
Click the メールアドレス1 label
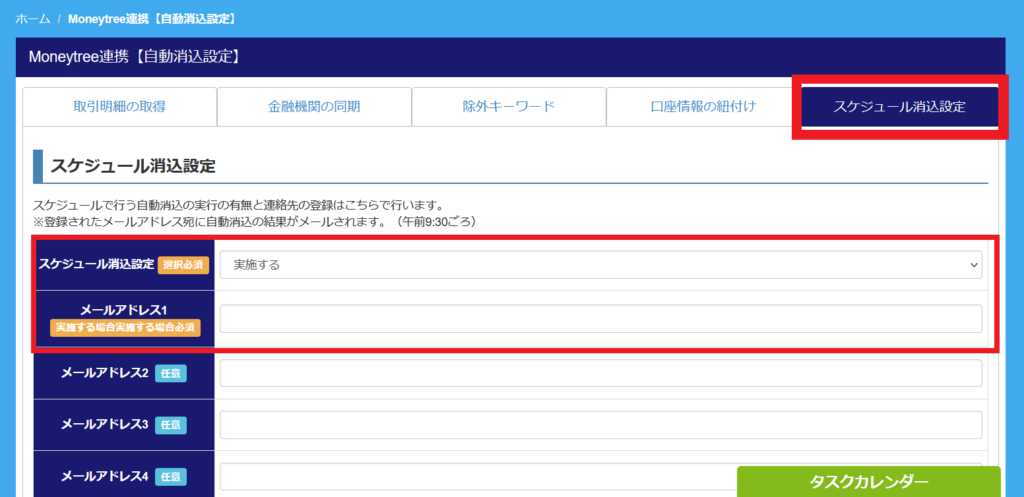124,310
